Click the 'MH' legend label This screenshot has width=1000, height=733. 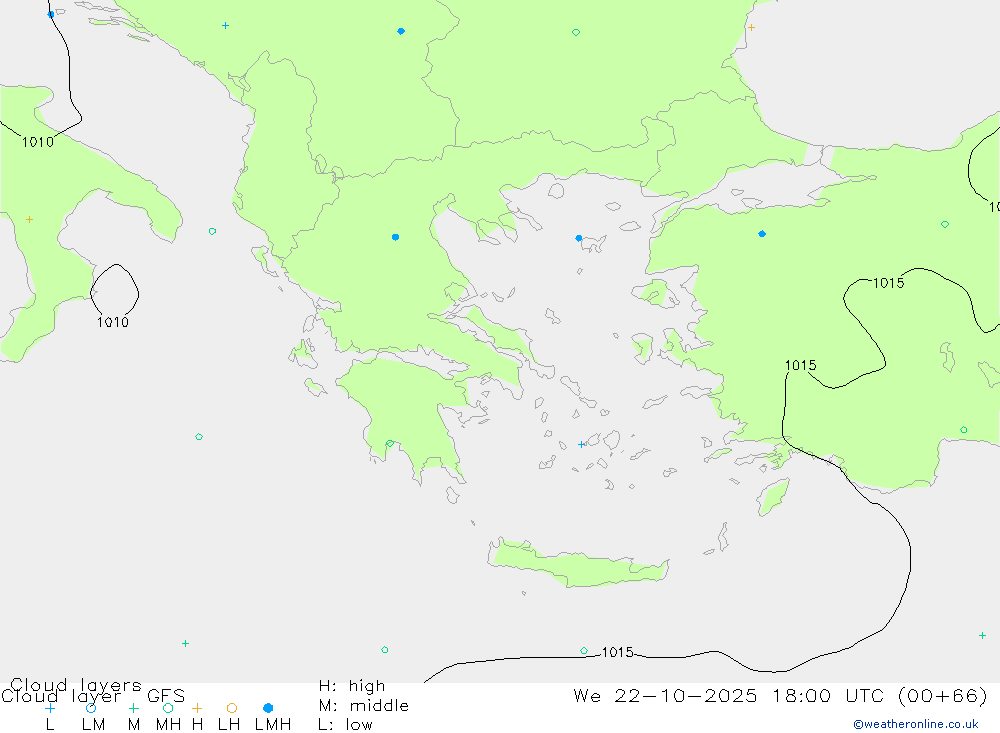(x=168, y=725)
